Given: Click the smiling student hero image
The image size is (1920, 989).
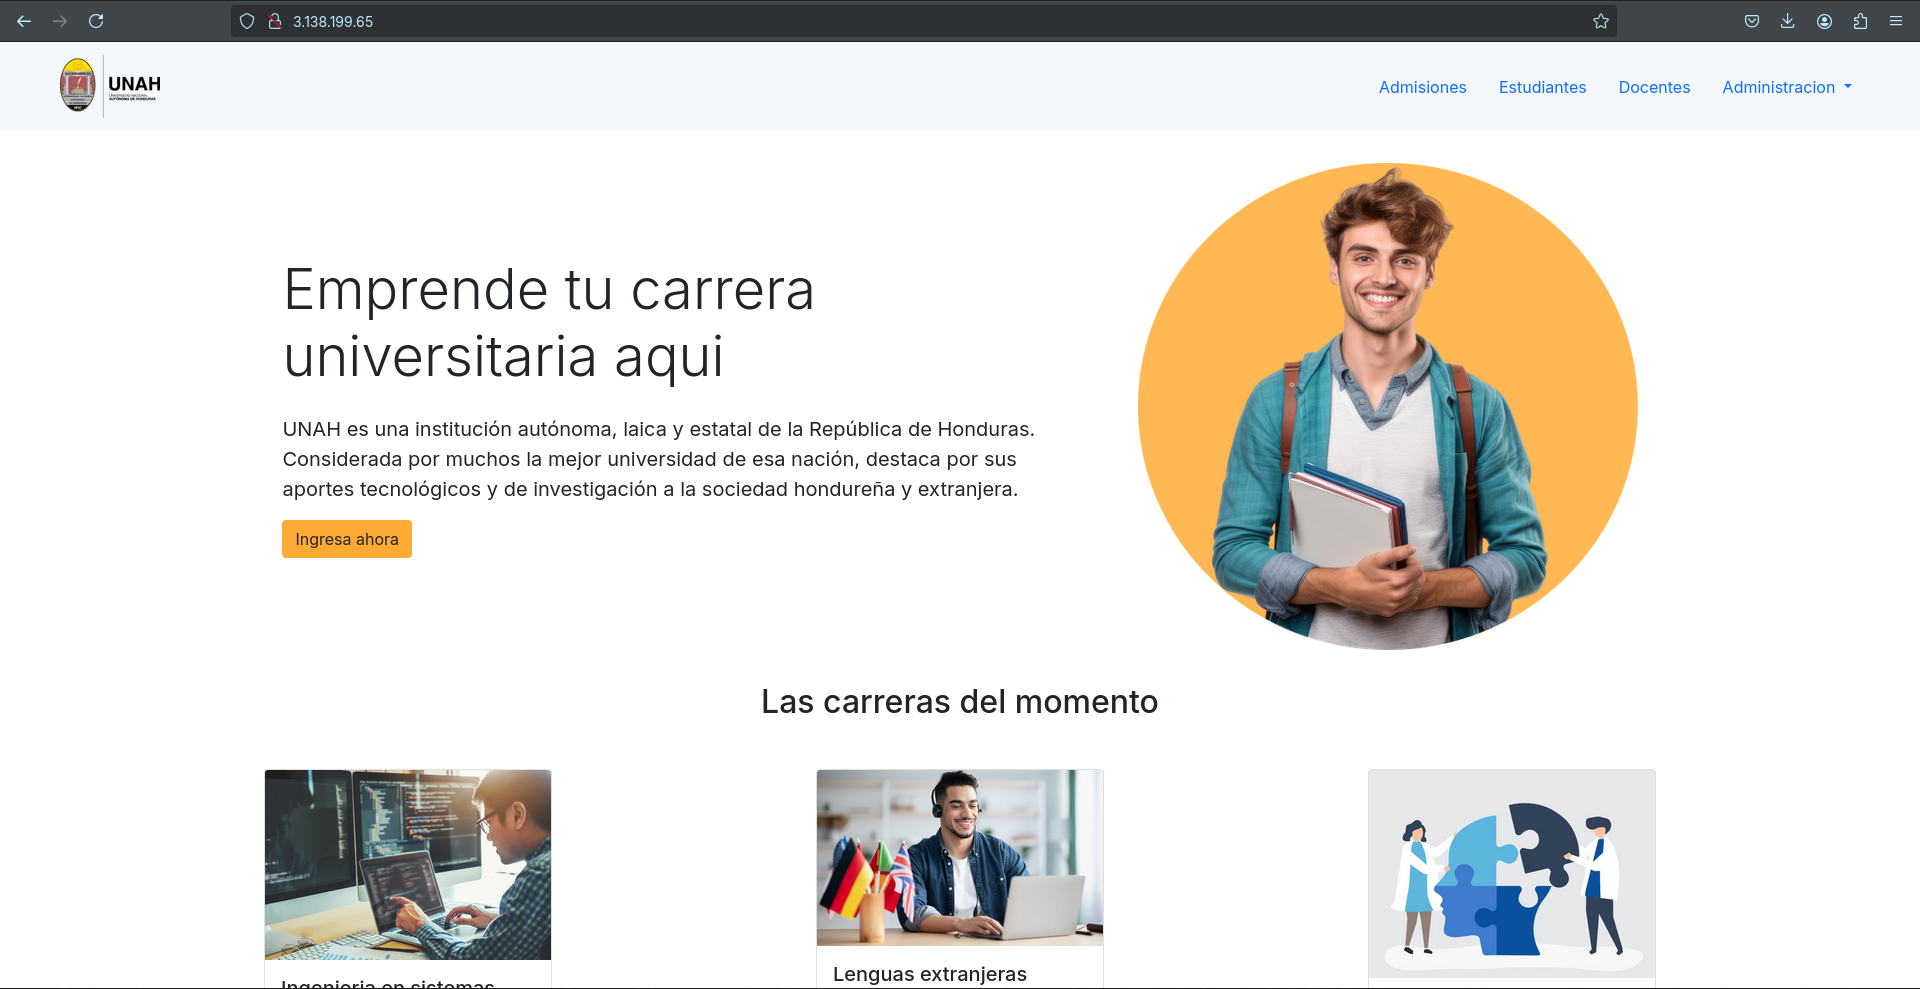Looking at the screenshot, I should coord(1388,407).
